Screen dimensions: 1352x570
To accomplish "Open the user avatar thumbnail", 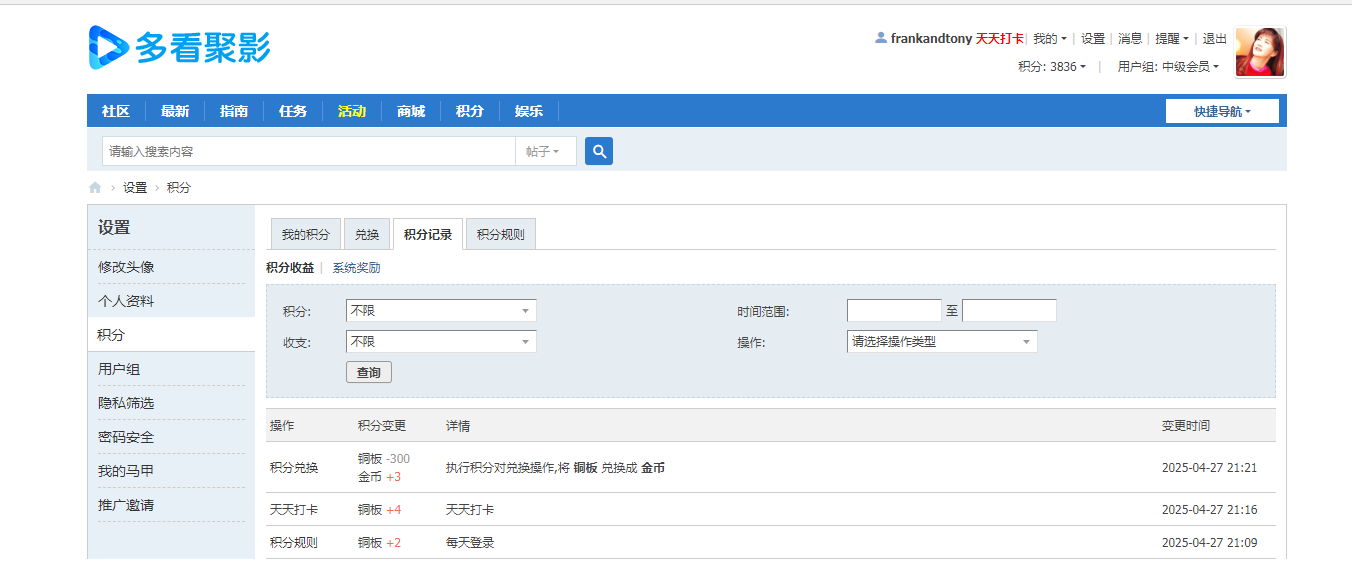I will tap(1260, 52).
